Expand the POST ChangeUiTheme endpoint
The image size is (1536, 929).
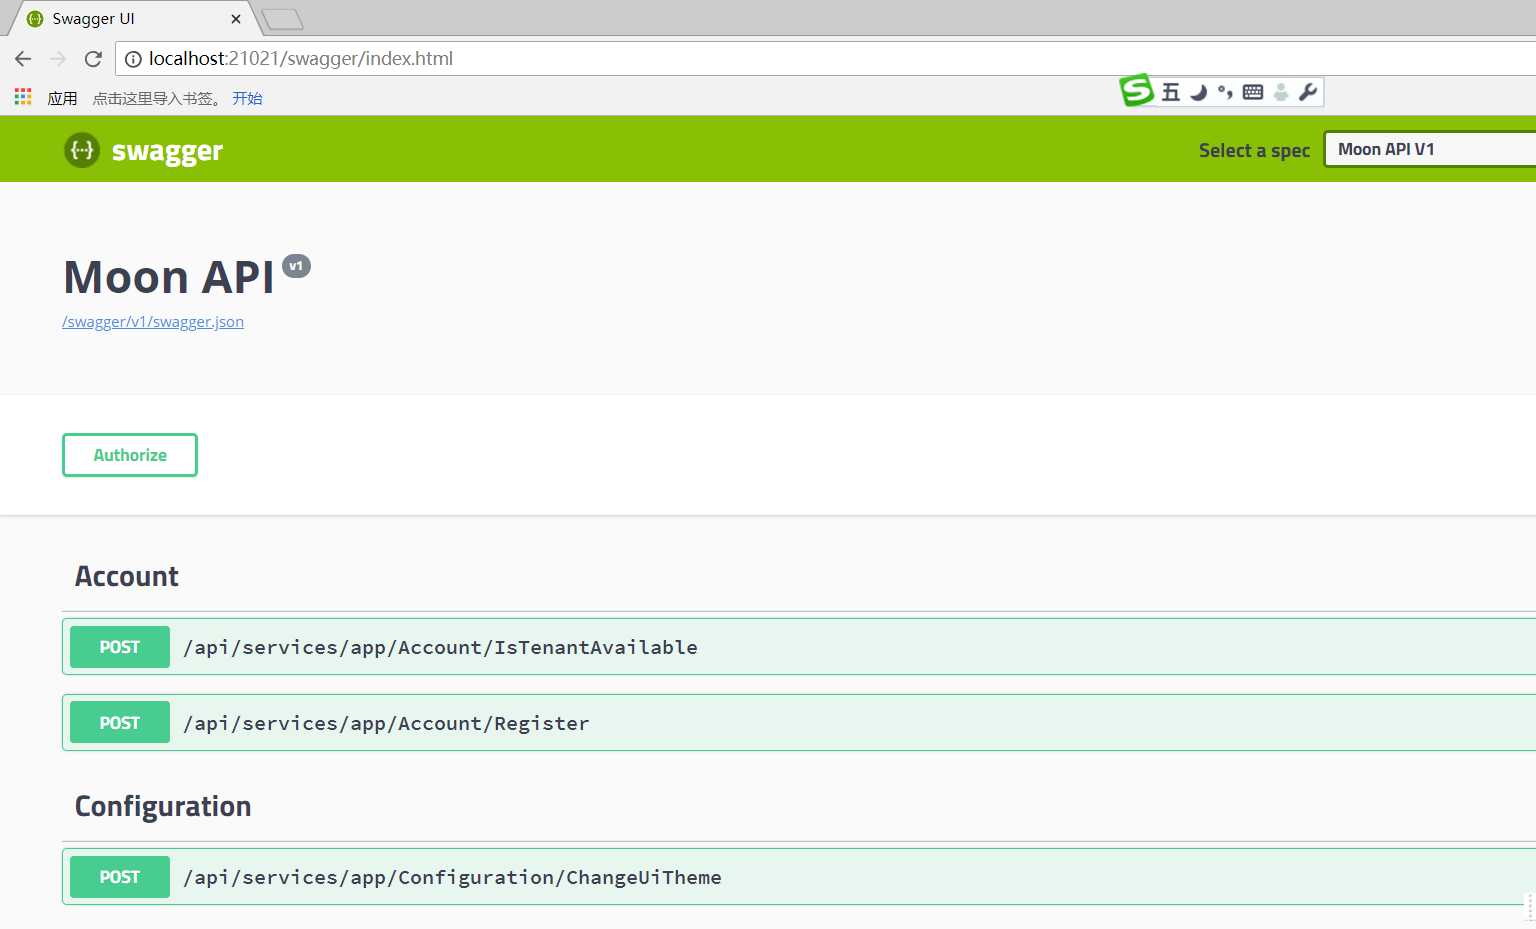click(799, 877)
